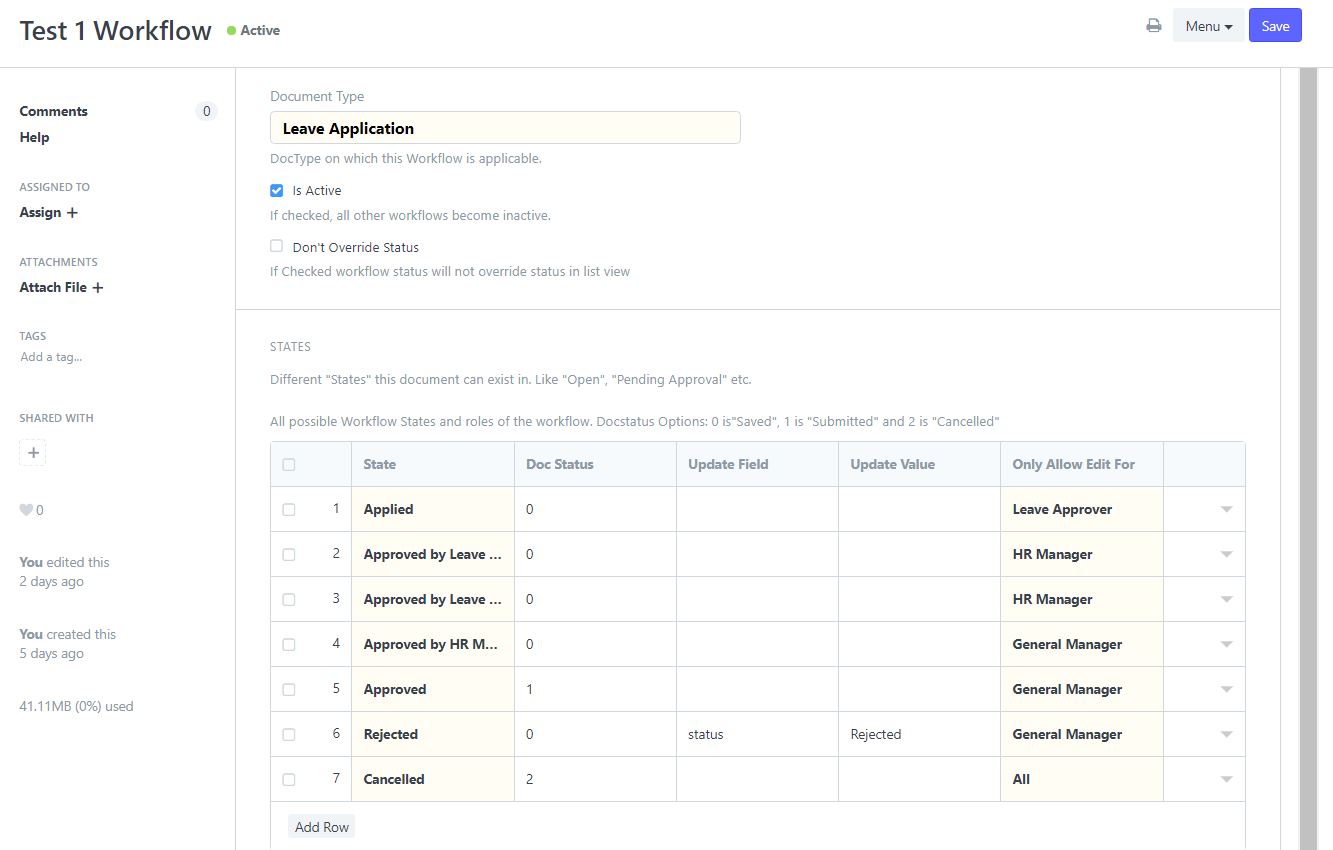Click the plus icon under Shared With
The height and width of the screenshot is (850, 1333).
coord(32,452)
